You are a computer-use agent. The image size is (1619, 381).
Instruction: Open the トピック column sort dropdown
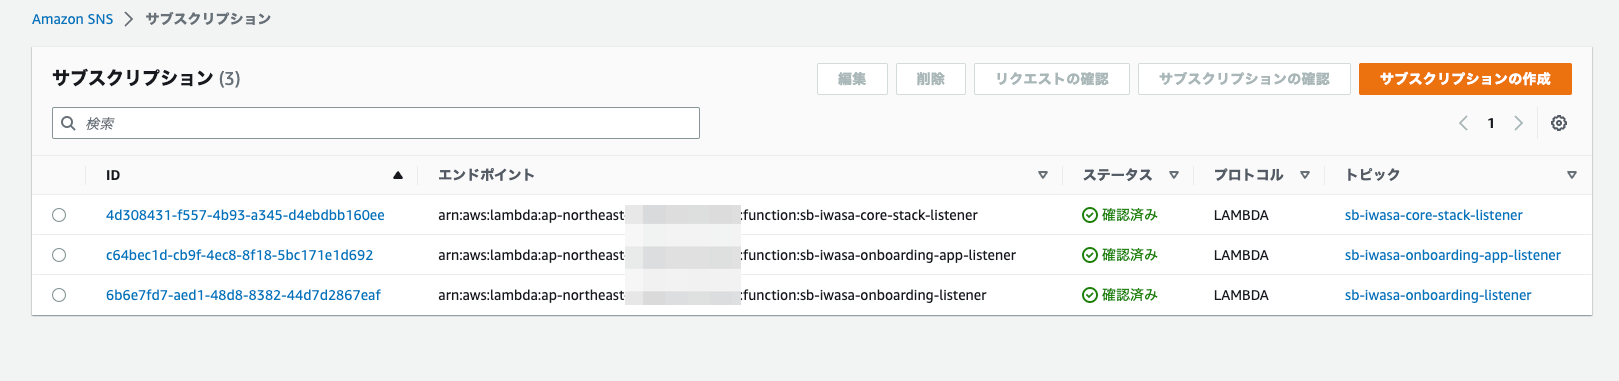(x=1572, y=175)
